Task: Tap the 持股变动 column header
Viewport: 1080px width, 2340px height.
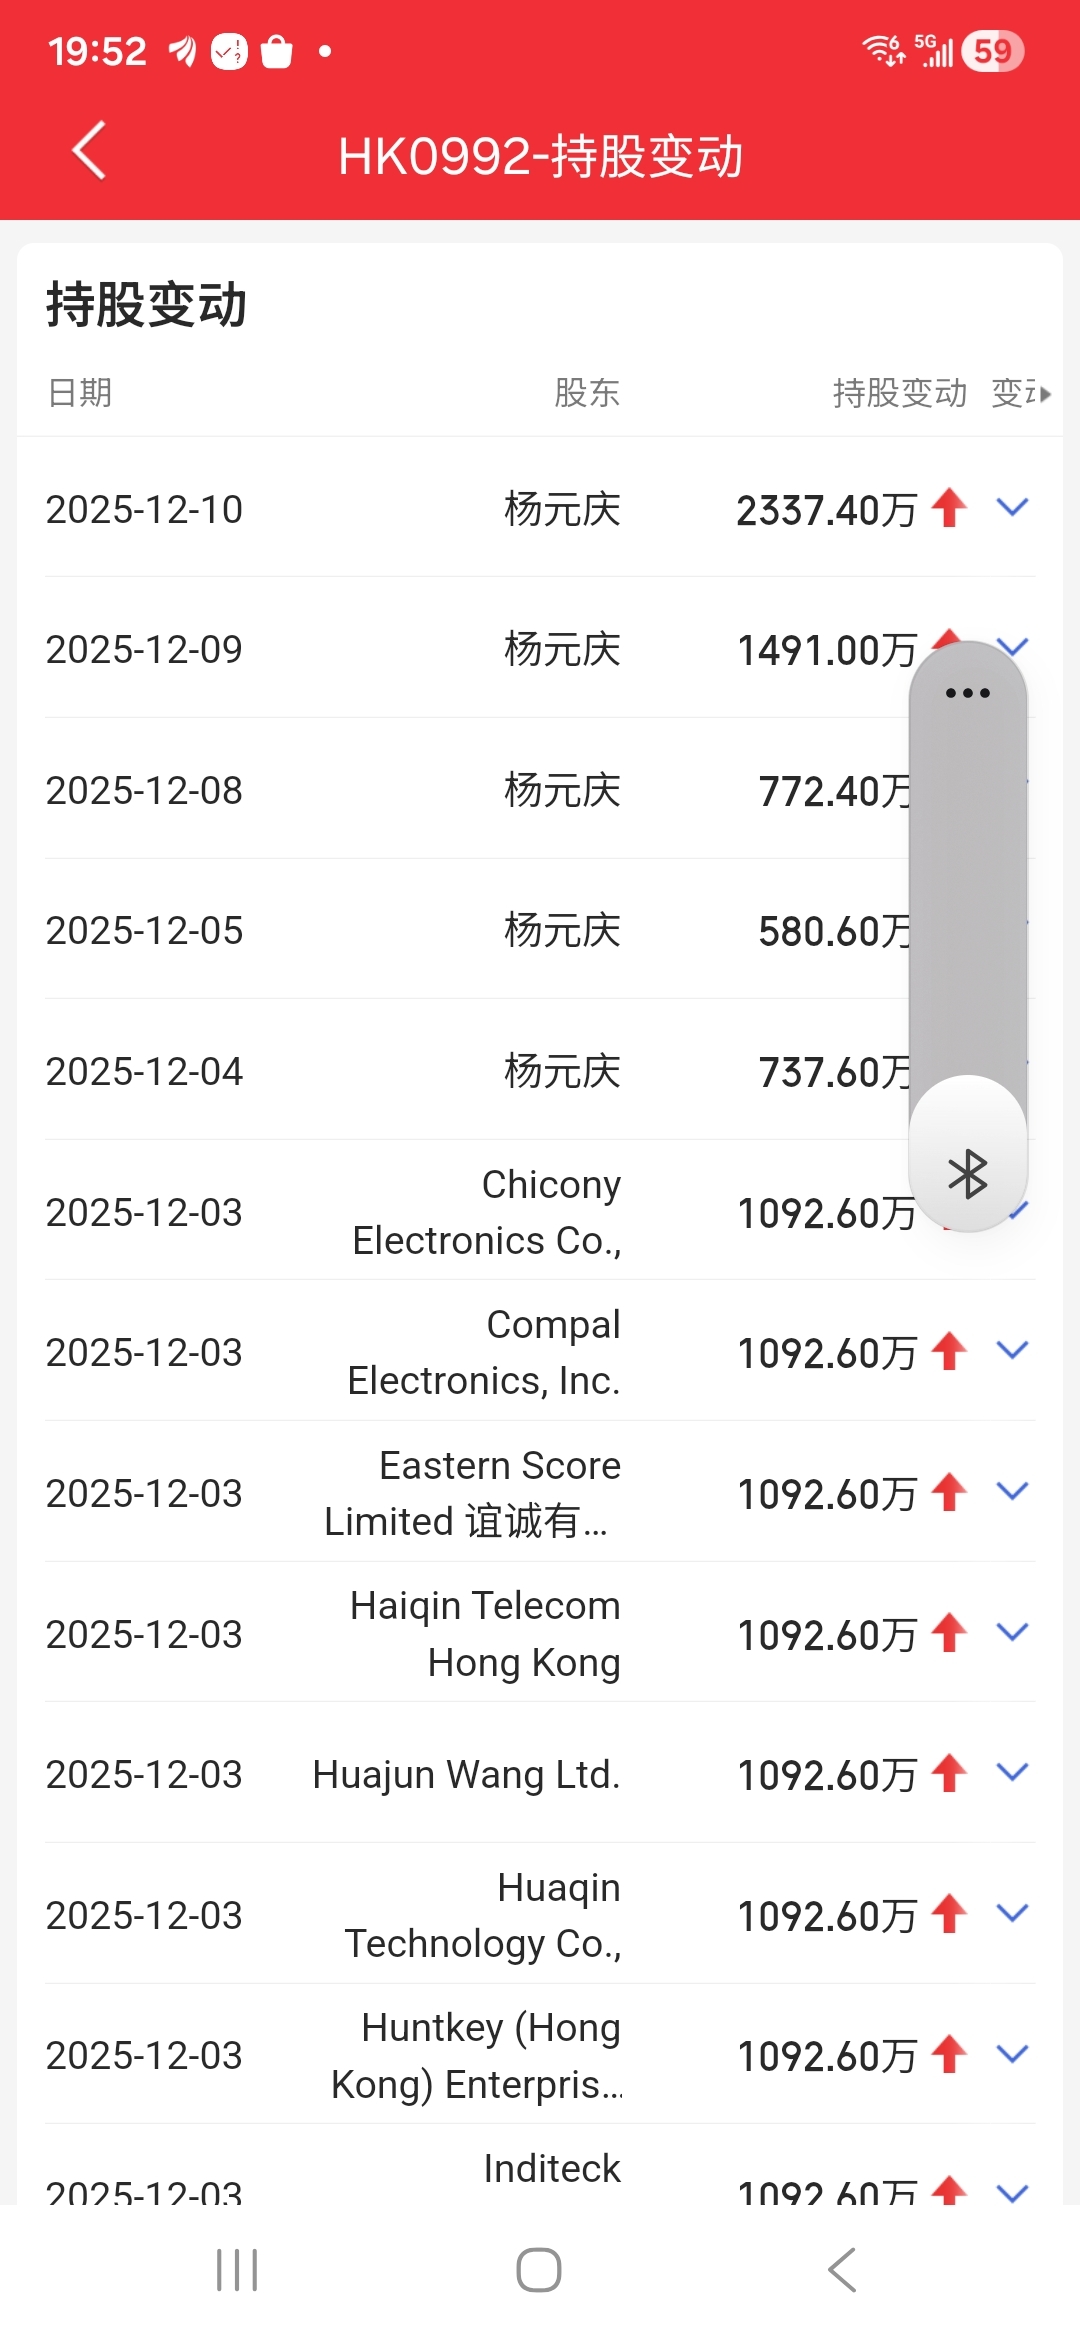Action: coord(899,393)
